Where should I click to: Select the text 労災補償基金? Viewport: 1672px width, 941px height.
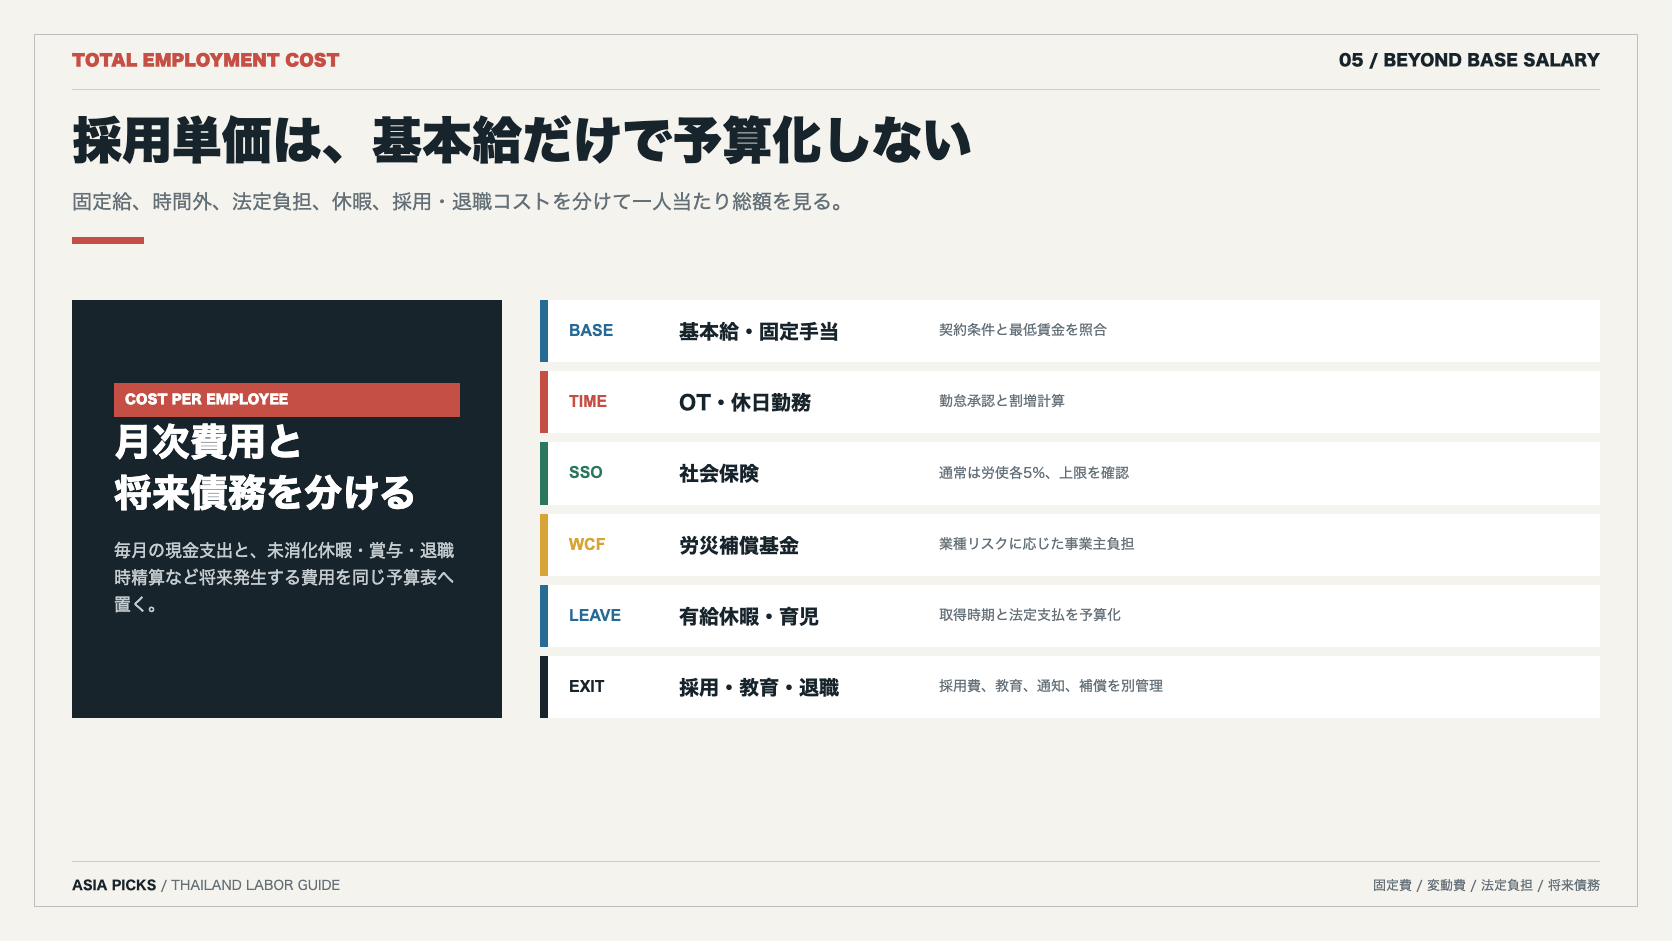(738, 546)
